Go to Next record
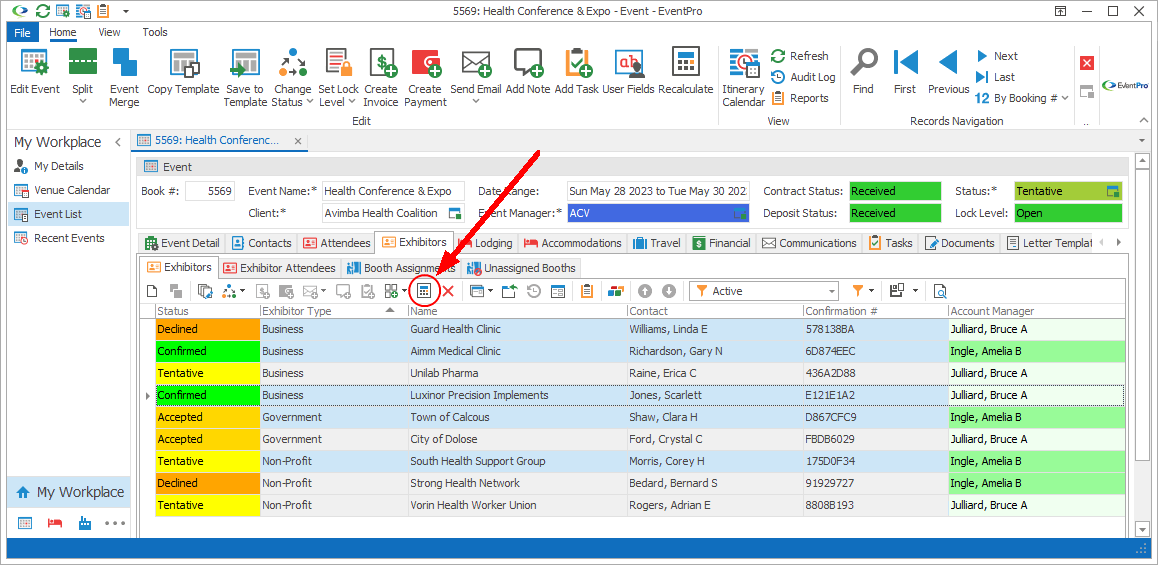Image resolution: width=1158 pixels, height=565 pixels. (x=996, y=56)
